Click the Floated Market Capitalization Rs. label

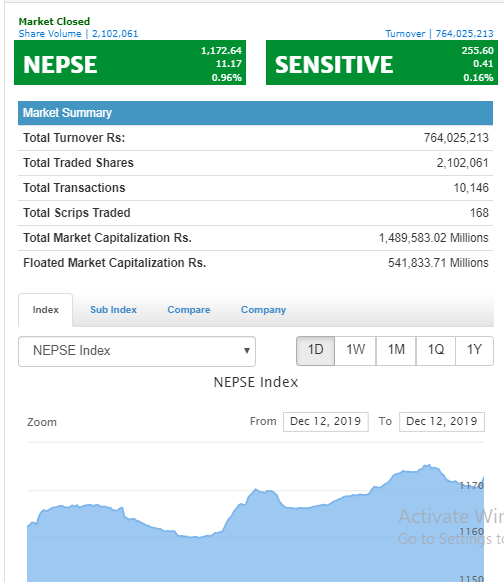pyautogui.click(x=114, y=263)
